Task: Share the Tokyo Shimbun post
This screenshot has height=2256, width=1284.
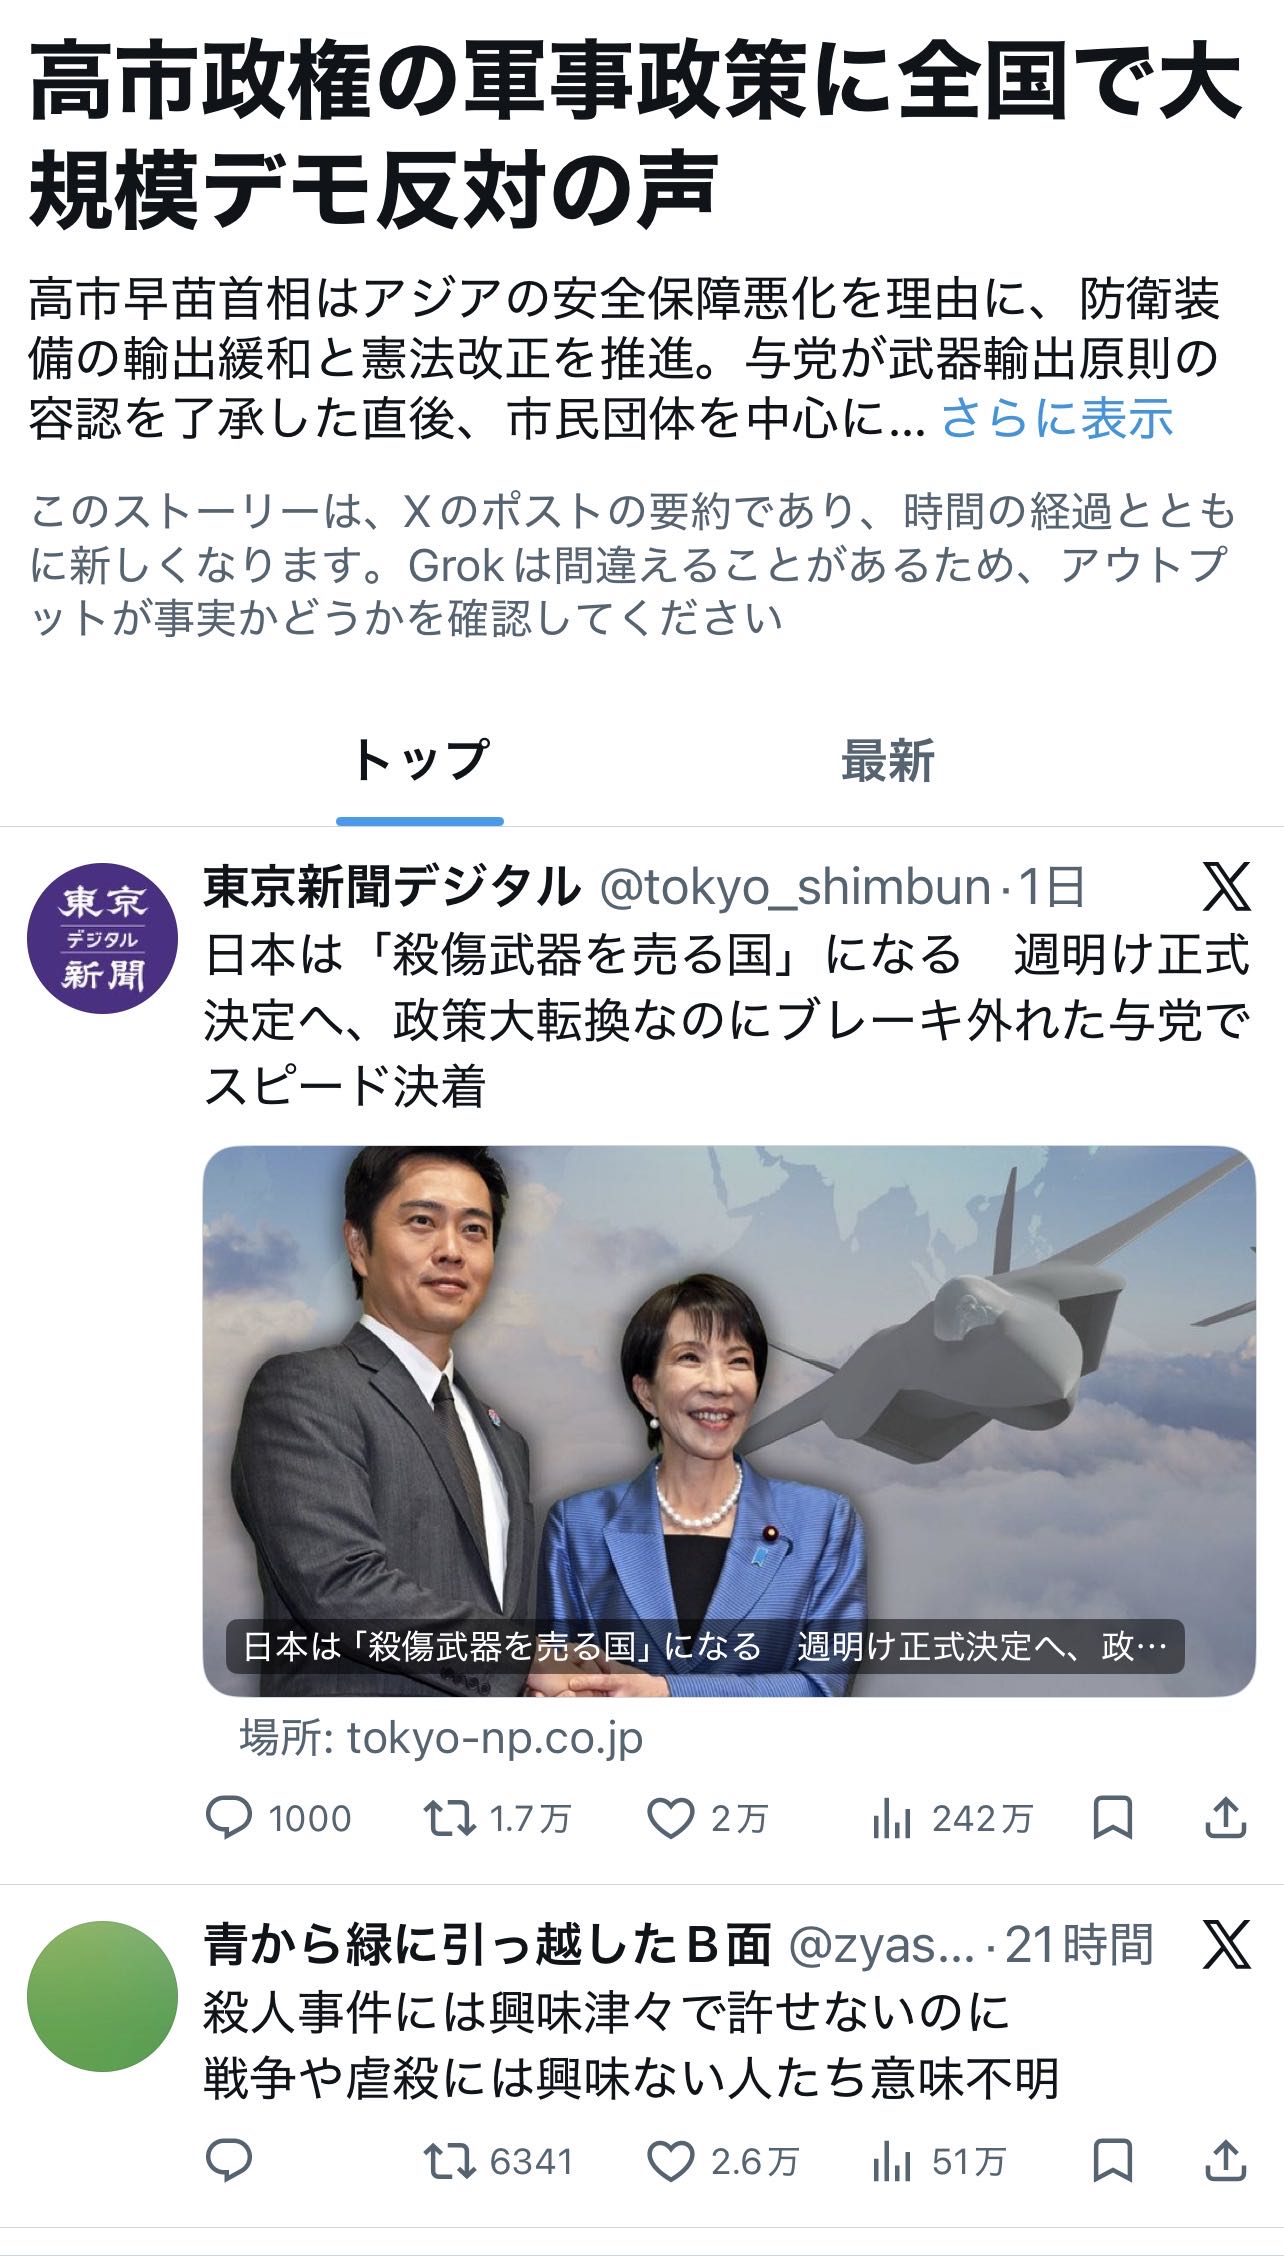Action: pyautogui.click(x=1225, y=1817)
